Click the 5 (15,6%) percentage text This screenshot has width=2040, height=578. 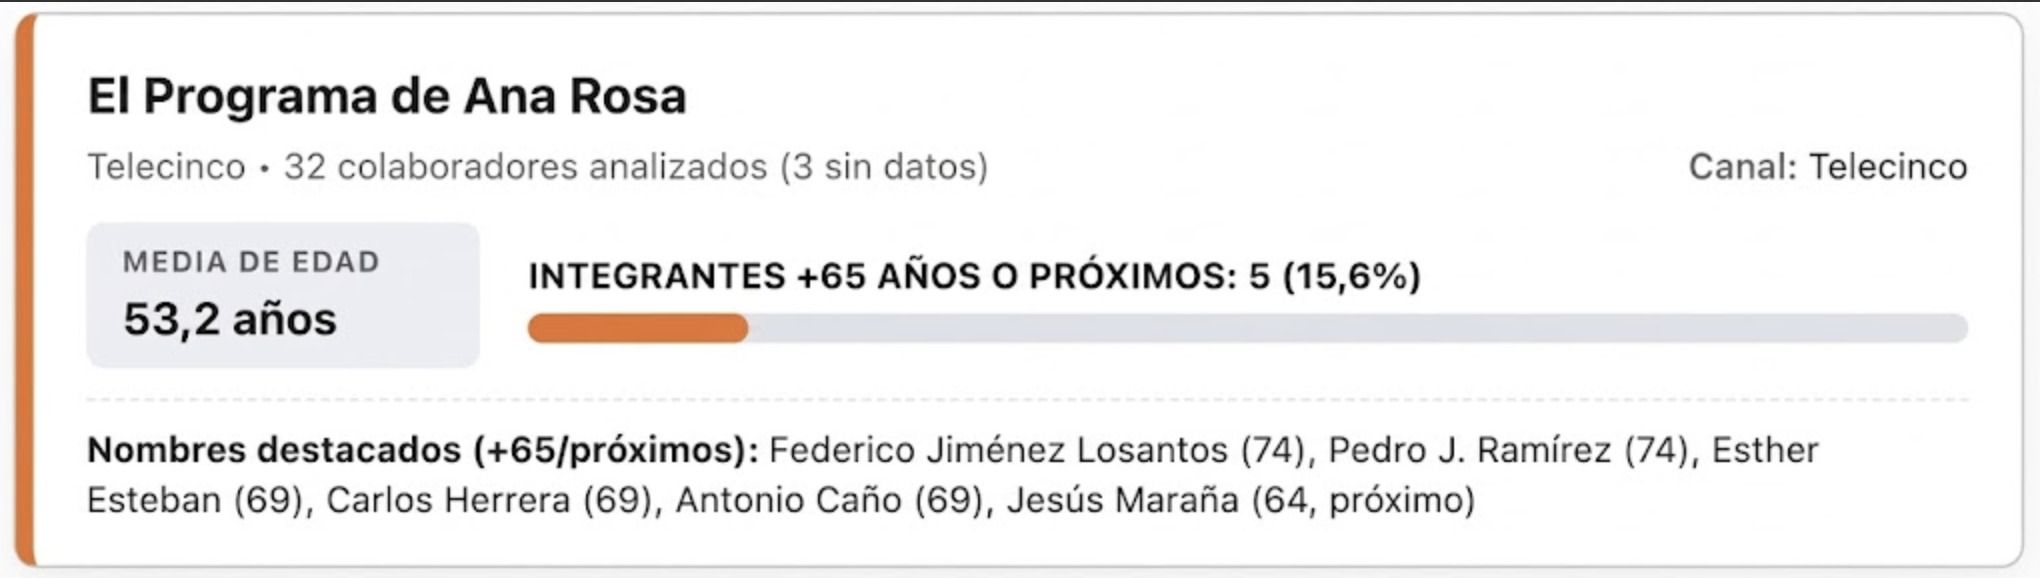1334,276
